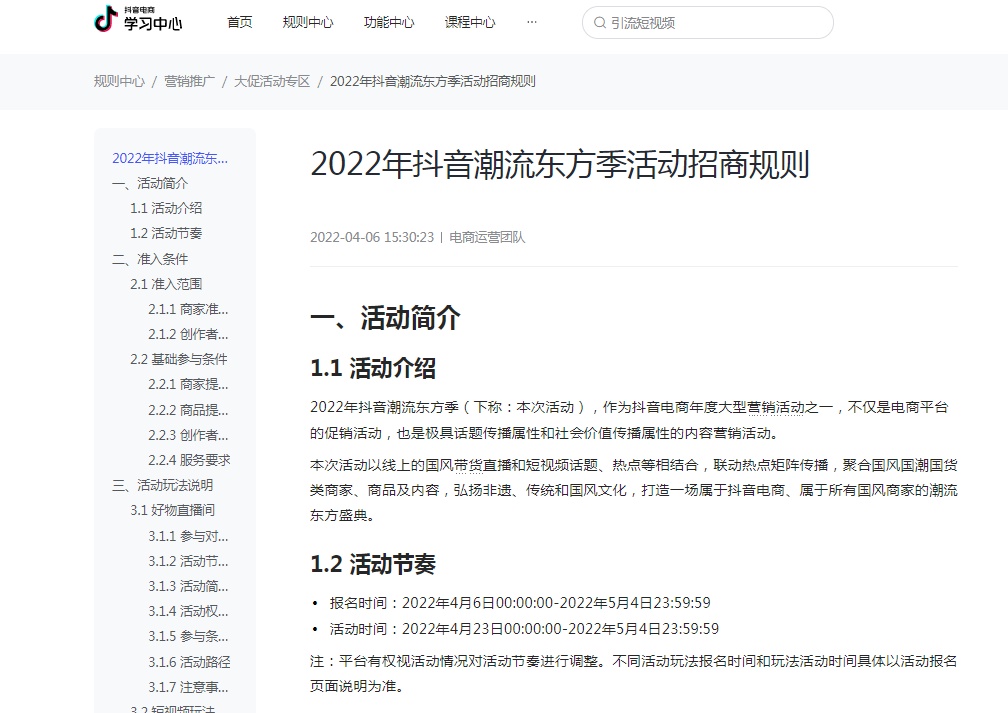Go to 功能中心 in top navigation
Viewport: 1008px width, 713px height.
389,23
